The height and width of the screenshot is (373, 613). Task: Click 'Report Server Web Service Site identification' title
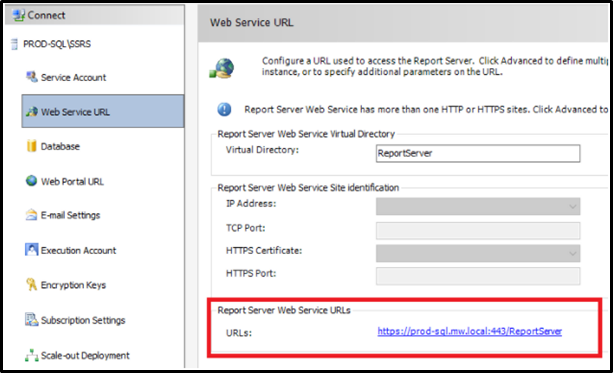(308, 188)
